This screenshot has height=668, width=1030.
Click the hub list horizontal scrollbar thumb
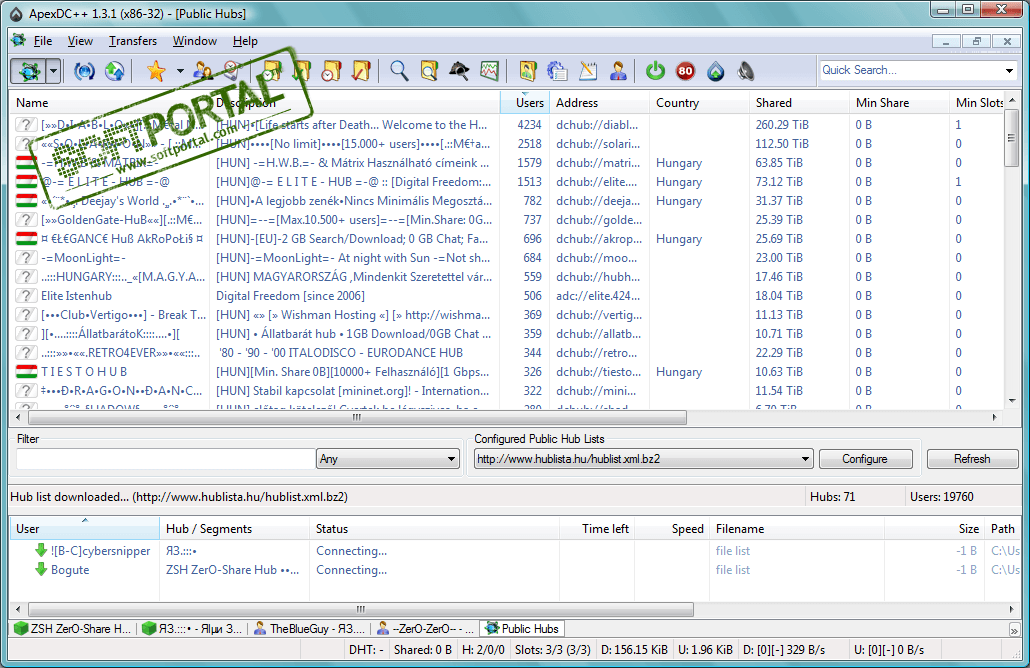tap(357, 417)
